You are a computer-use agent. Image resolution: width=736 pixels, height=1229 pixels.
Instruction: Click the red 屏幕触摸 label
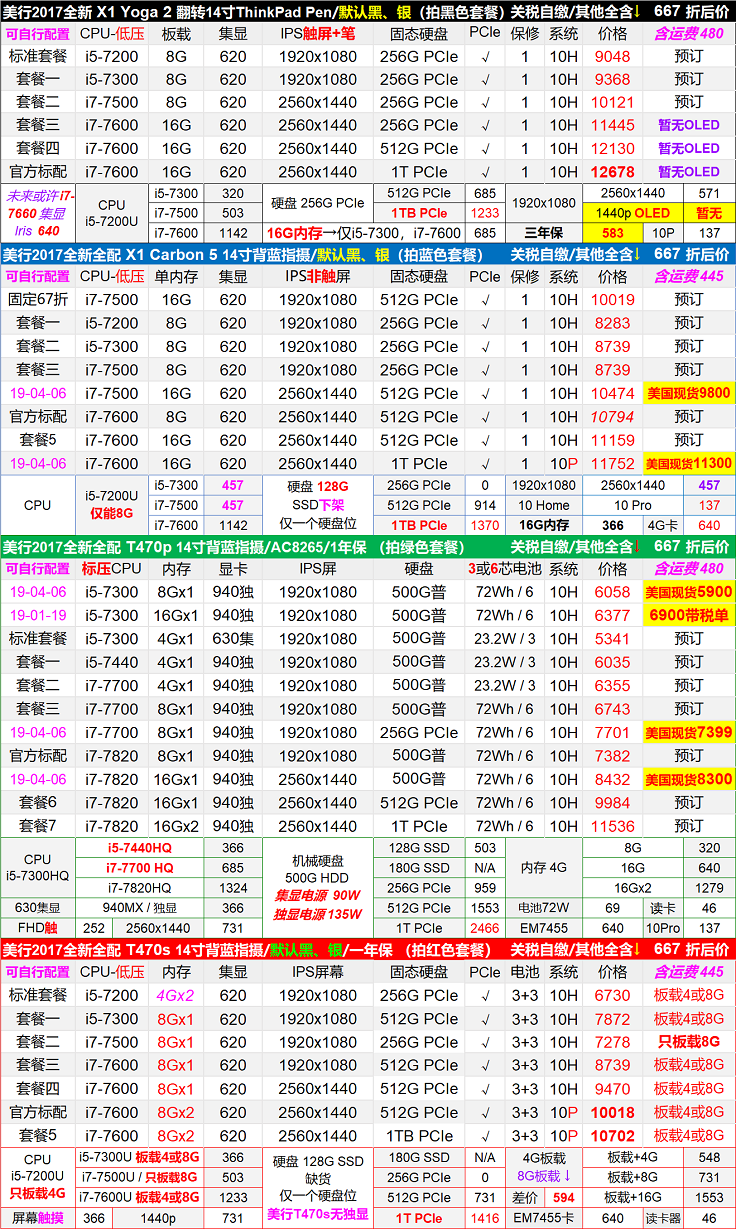pyautogui.click(x=38, y=1218)
